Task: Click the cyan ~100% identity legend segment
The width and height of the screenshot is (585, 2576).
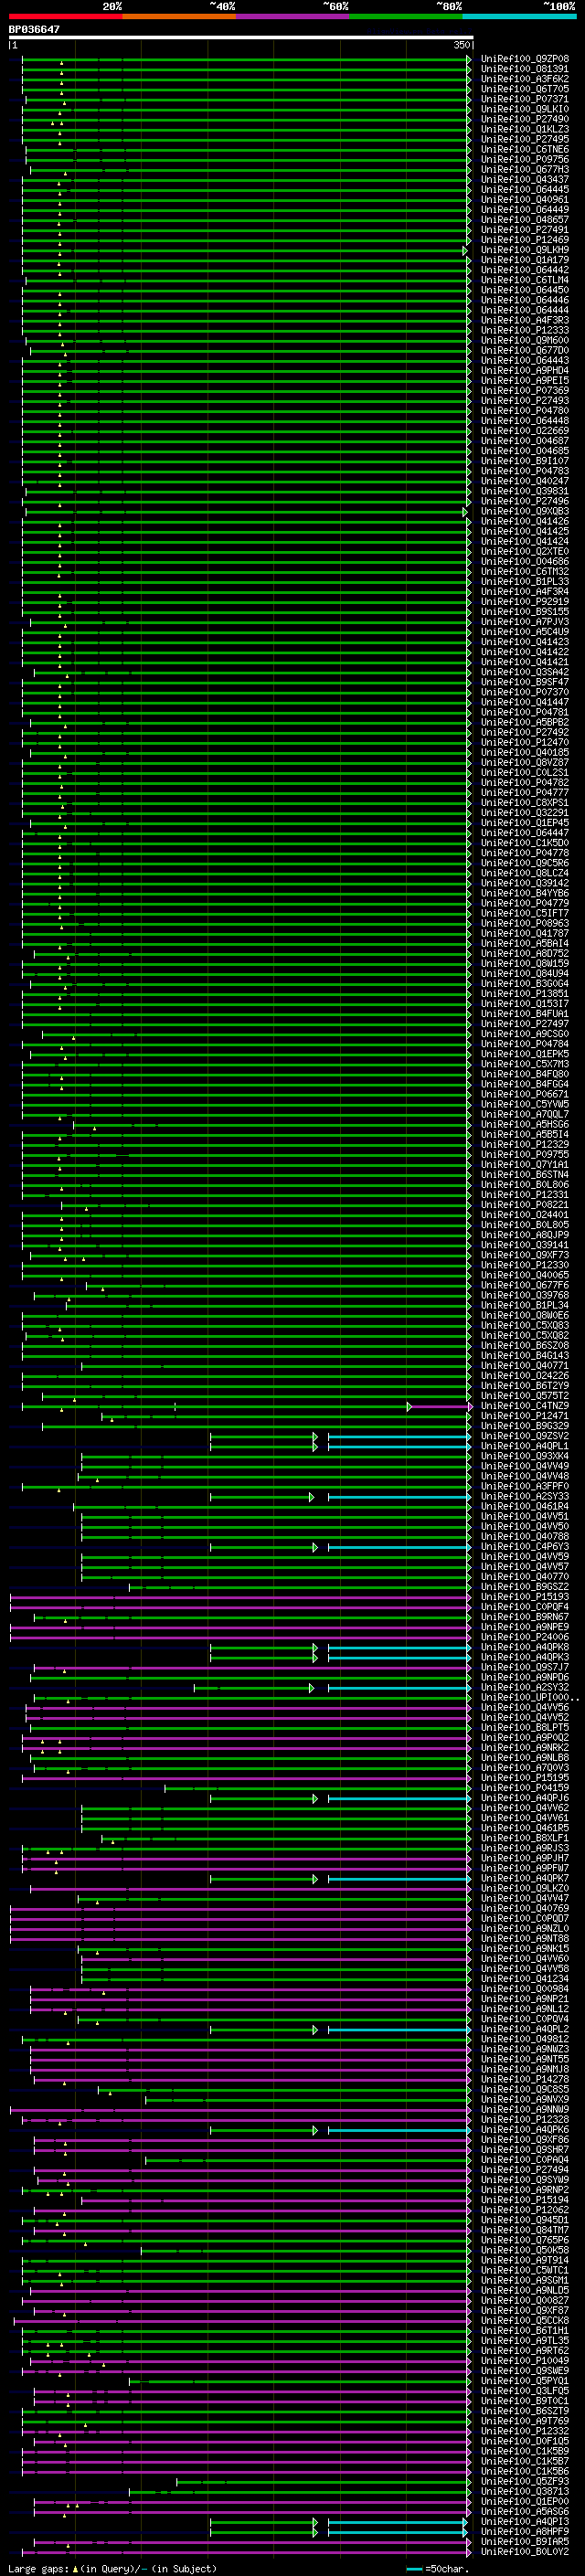Action: (520, 16)
